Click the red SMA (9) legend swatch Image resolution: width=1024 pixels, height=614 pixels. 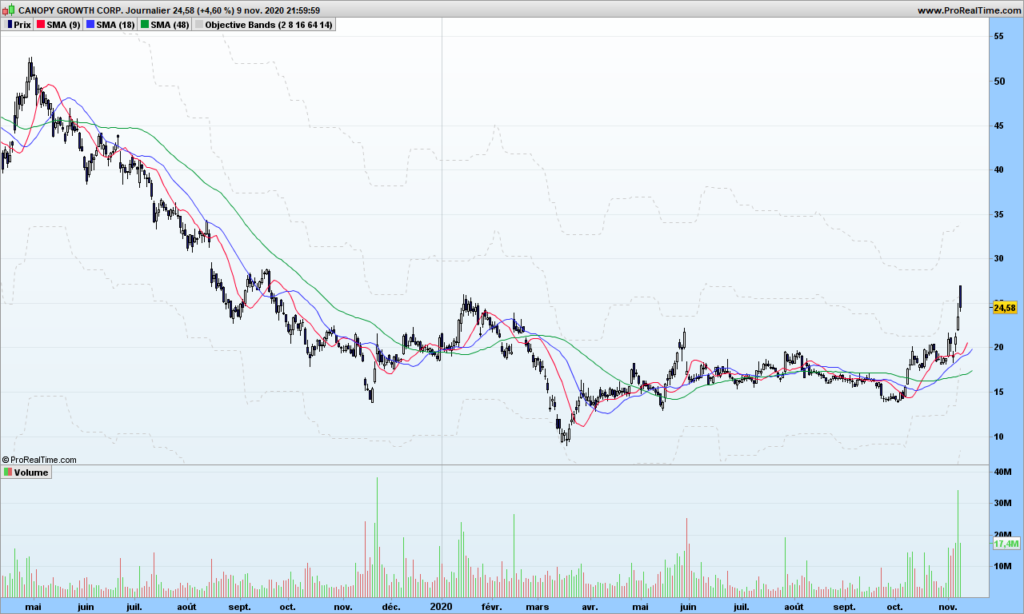[40, 25]
